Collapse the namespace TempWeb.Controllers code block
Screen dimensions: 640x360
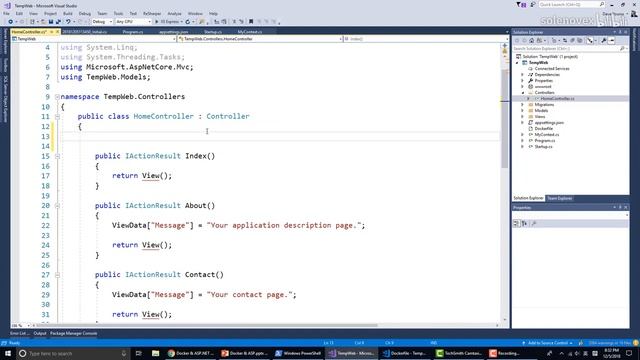57,97
